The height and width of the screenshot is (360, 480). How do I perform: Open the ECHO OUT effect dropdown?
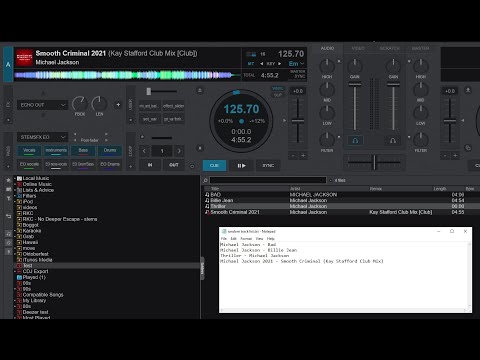(42, 105)
